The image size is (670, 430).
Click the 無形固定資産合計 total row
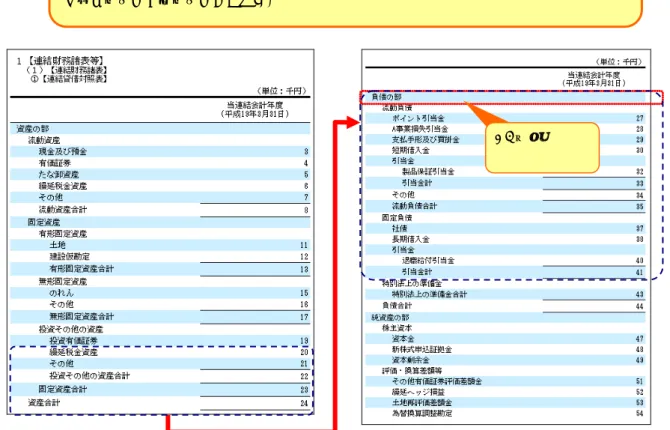pyautogui.click(x=160, y=317)
